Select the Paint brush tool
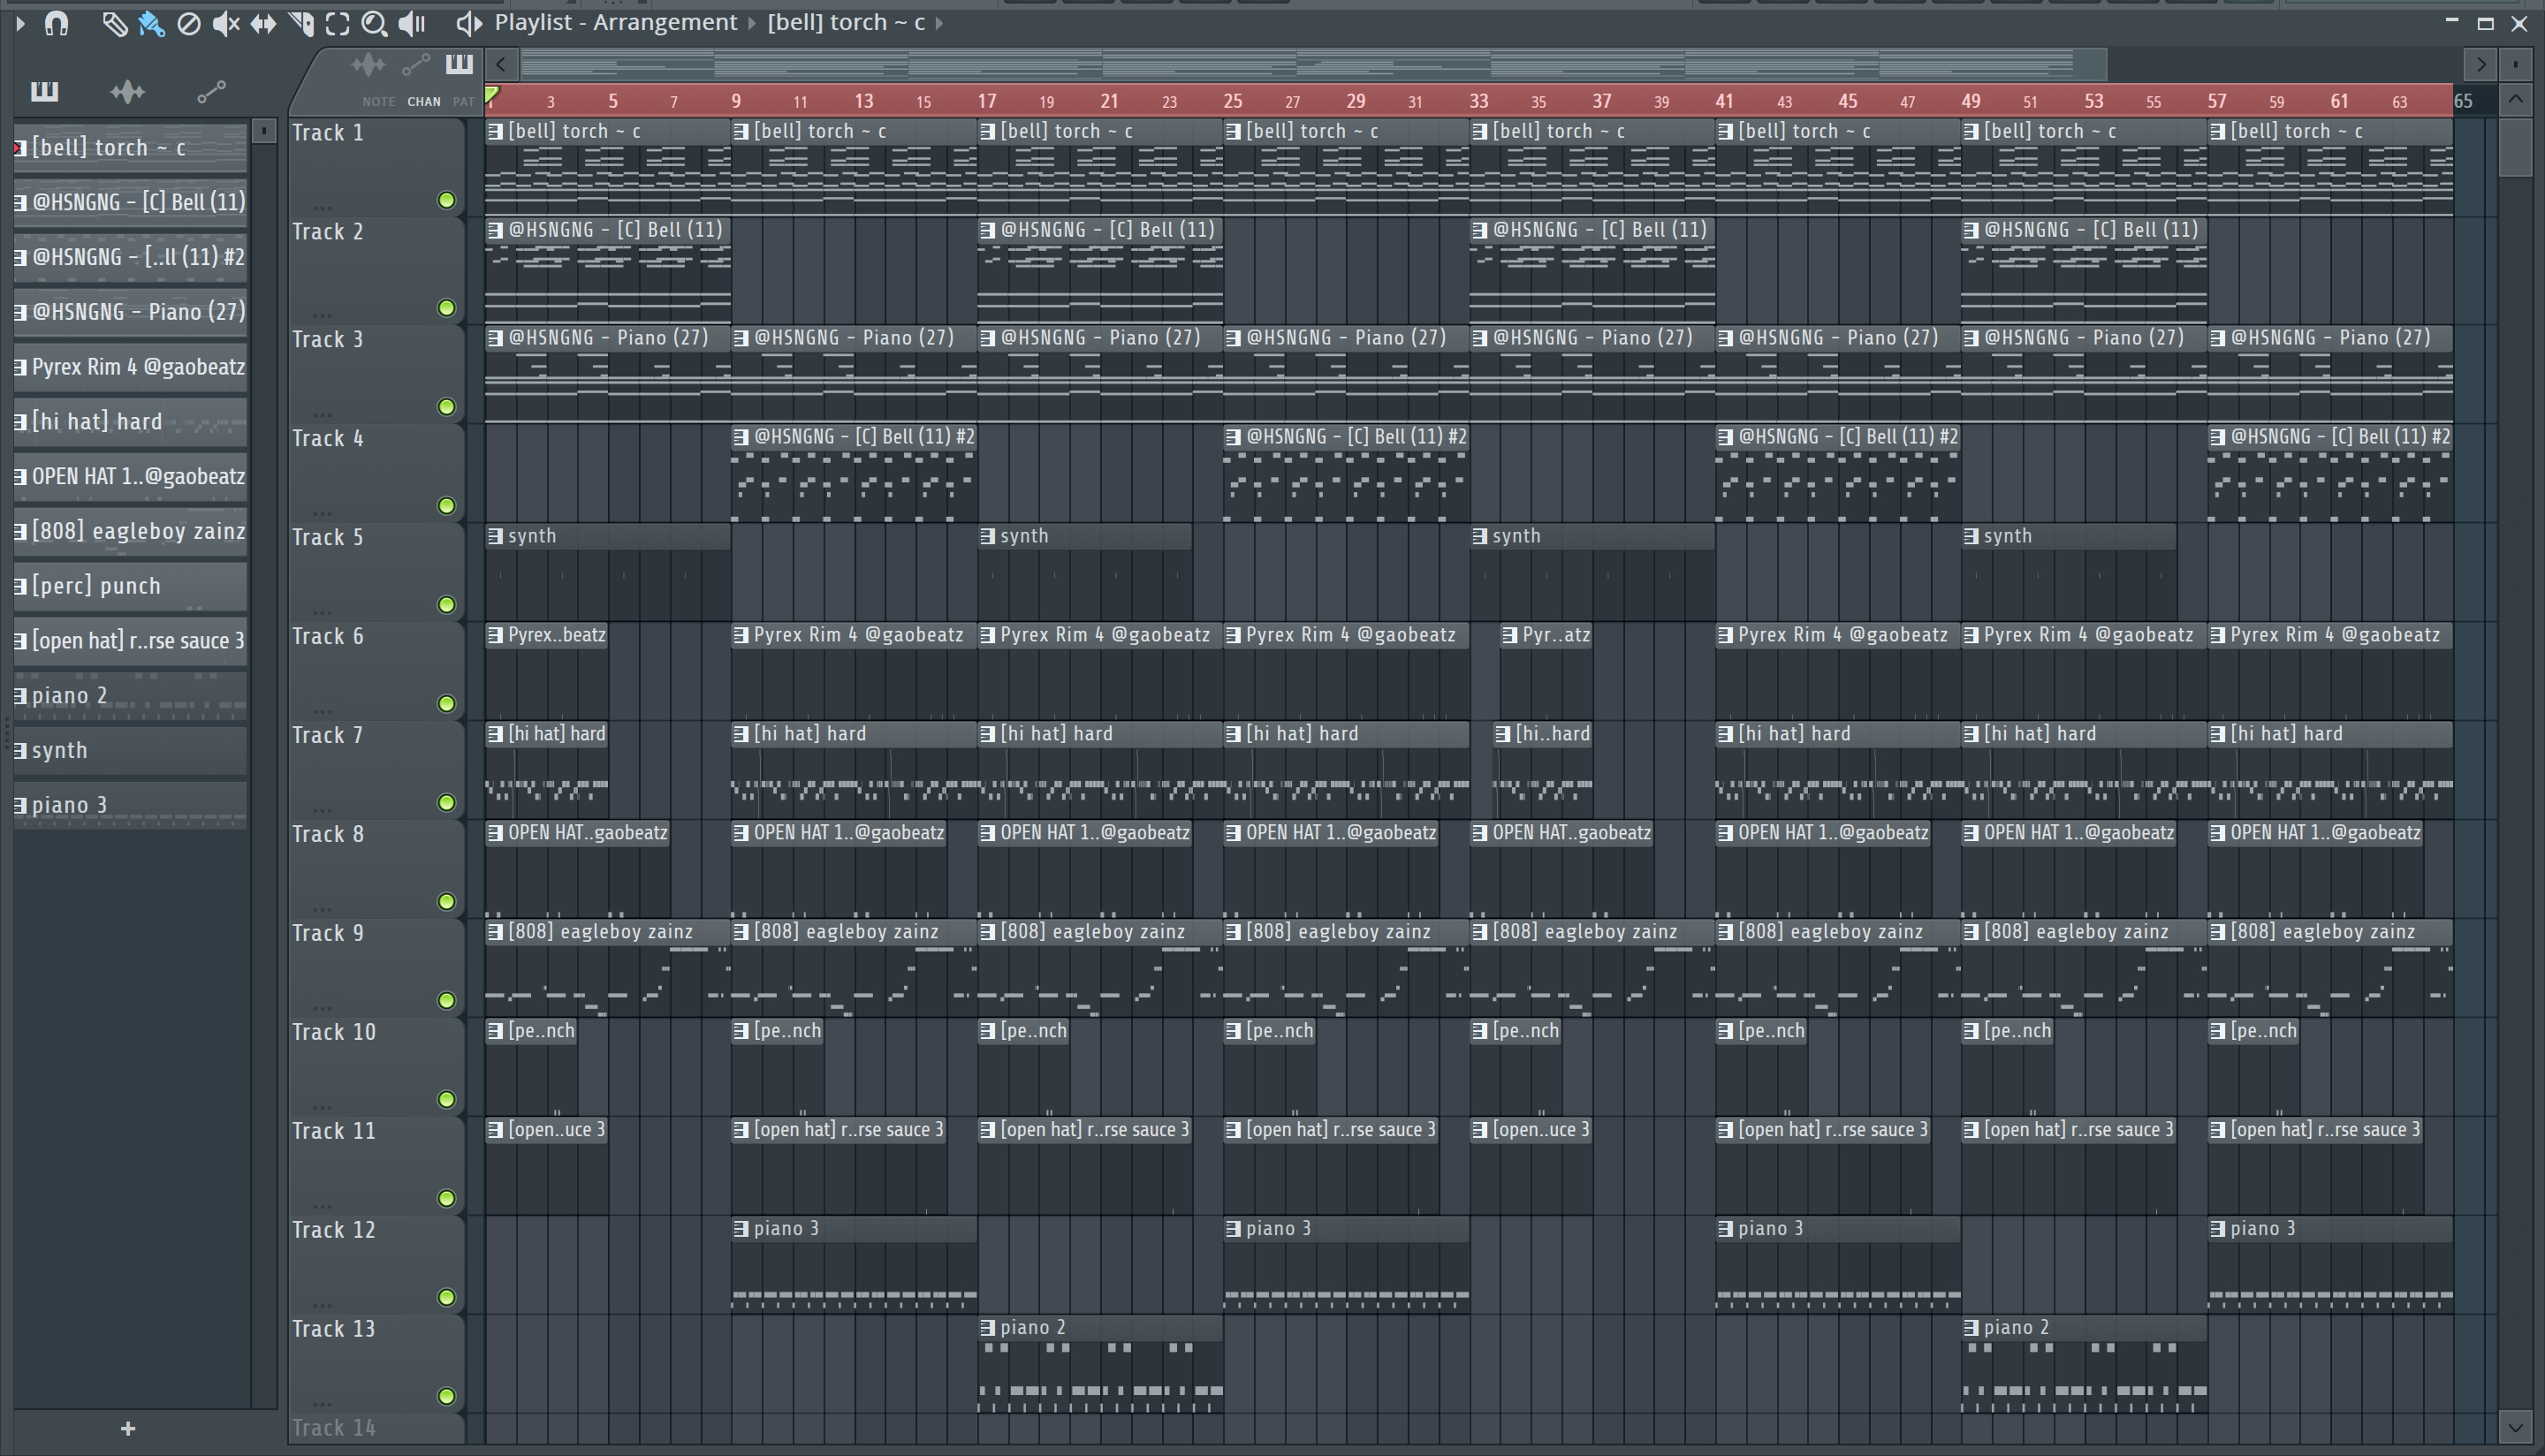 point(151,23)
